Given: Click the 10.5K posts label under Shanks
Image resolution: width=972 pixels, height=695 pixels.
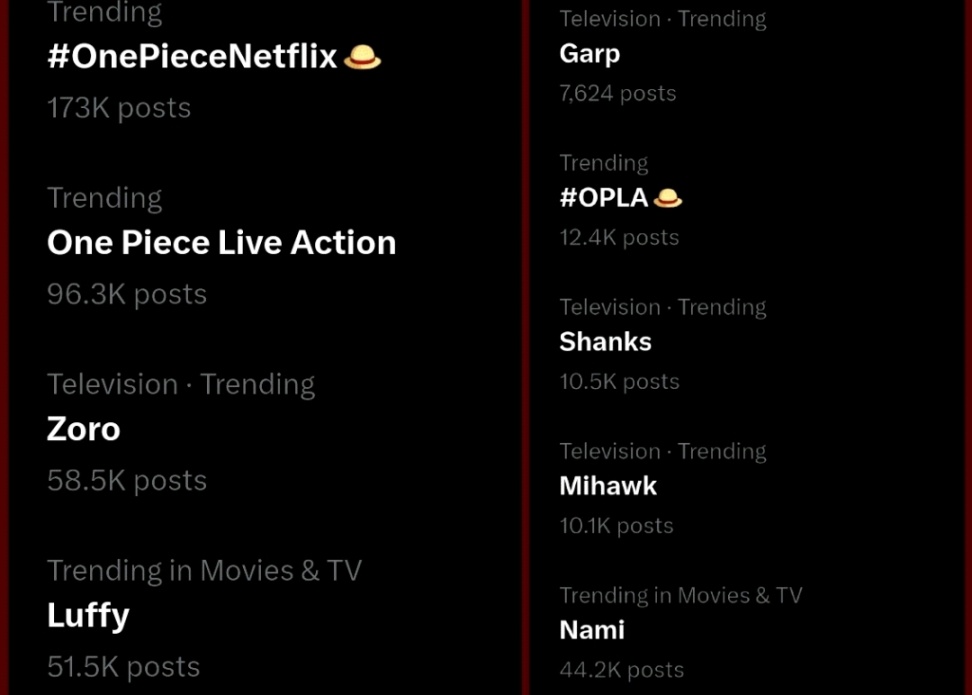Looking at the screenshot, I should tap(619, 381).
